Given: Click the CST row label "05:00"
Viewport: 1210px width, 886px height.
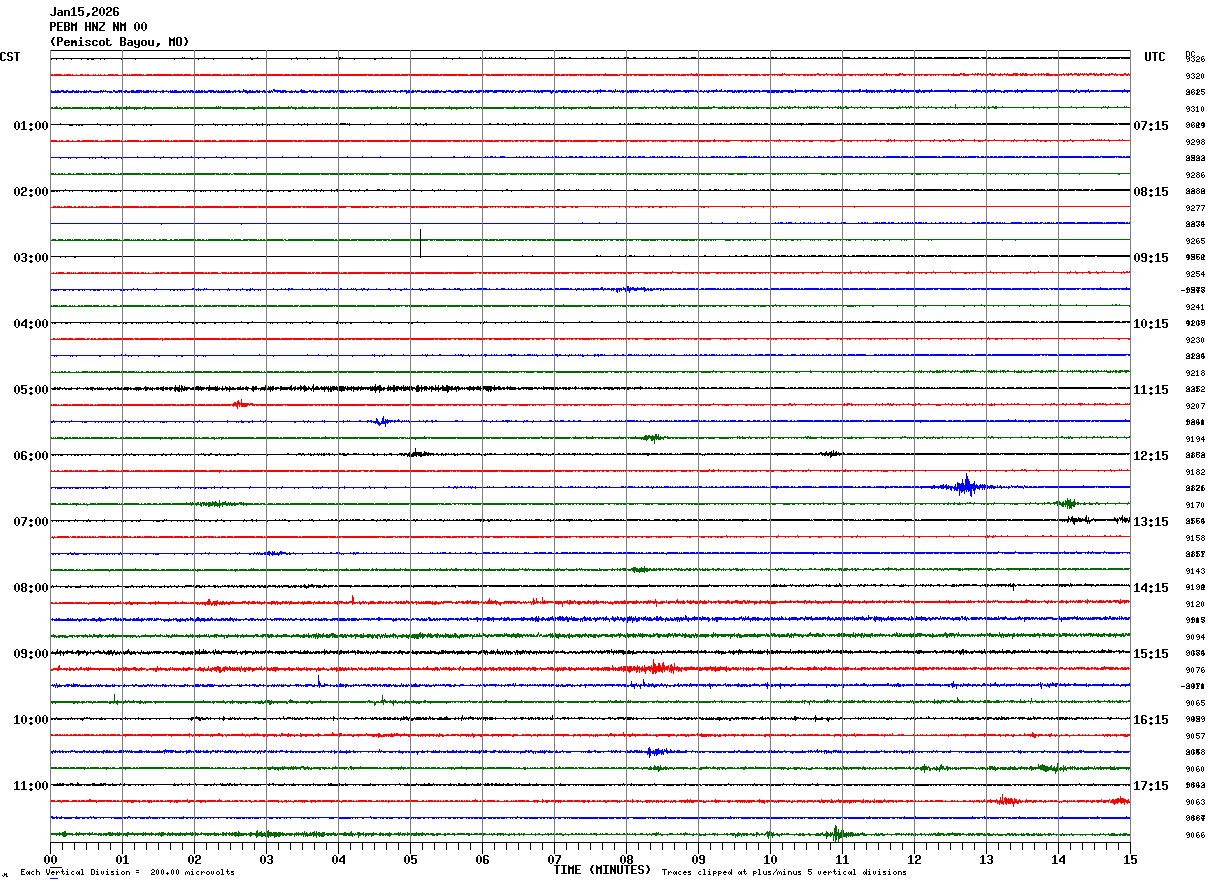Looking at the screenshot, I should tap(31, 390).
